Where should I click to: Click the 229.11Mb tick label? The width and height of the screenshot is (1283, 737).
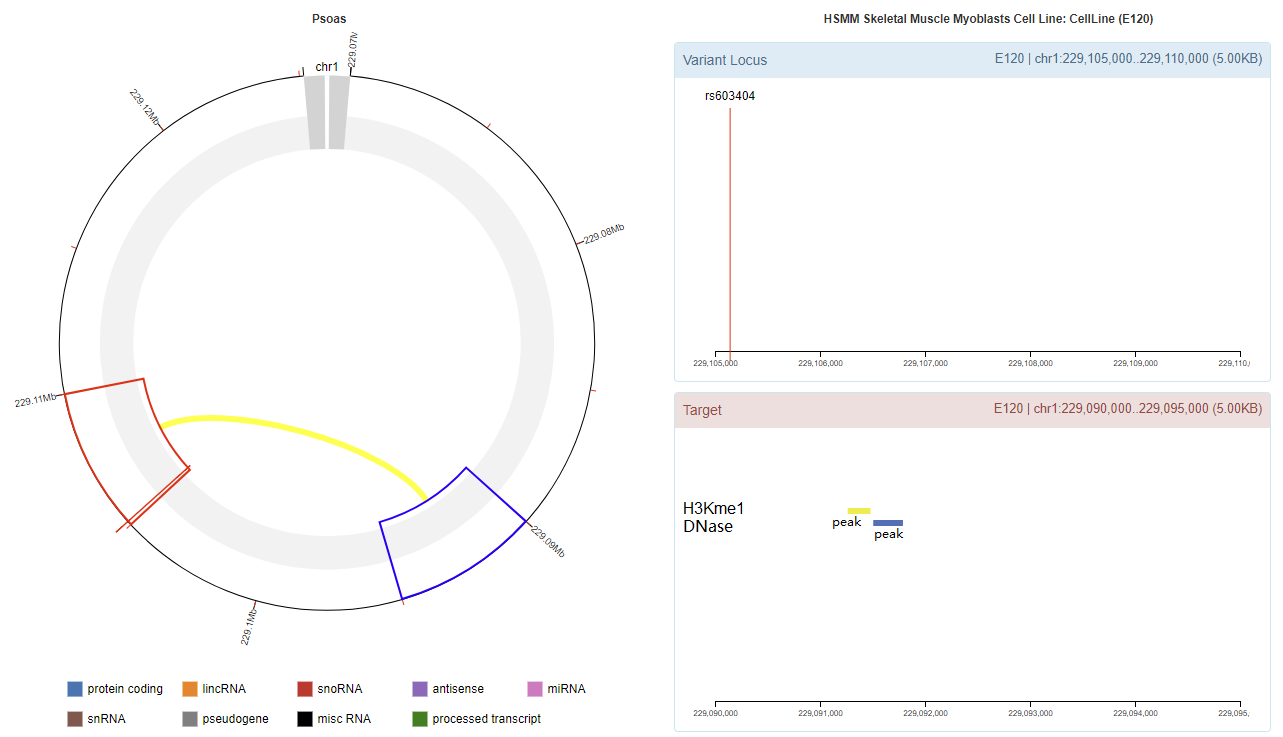point(36,401)
